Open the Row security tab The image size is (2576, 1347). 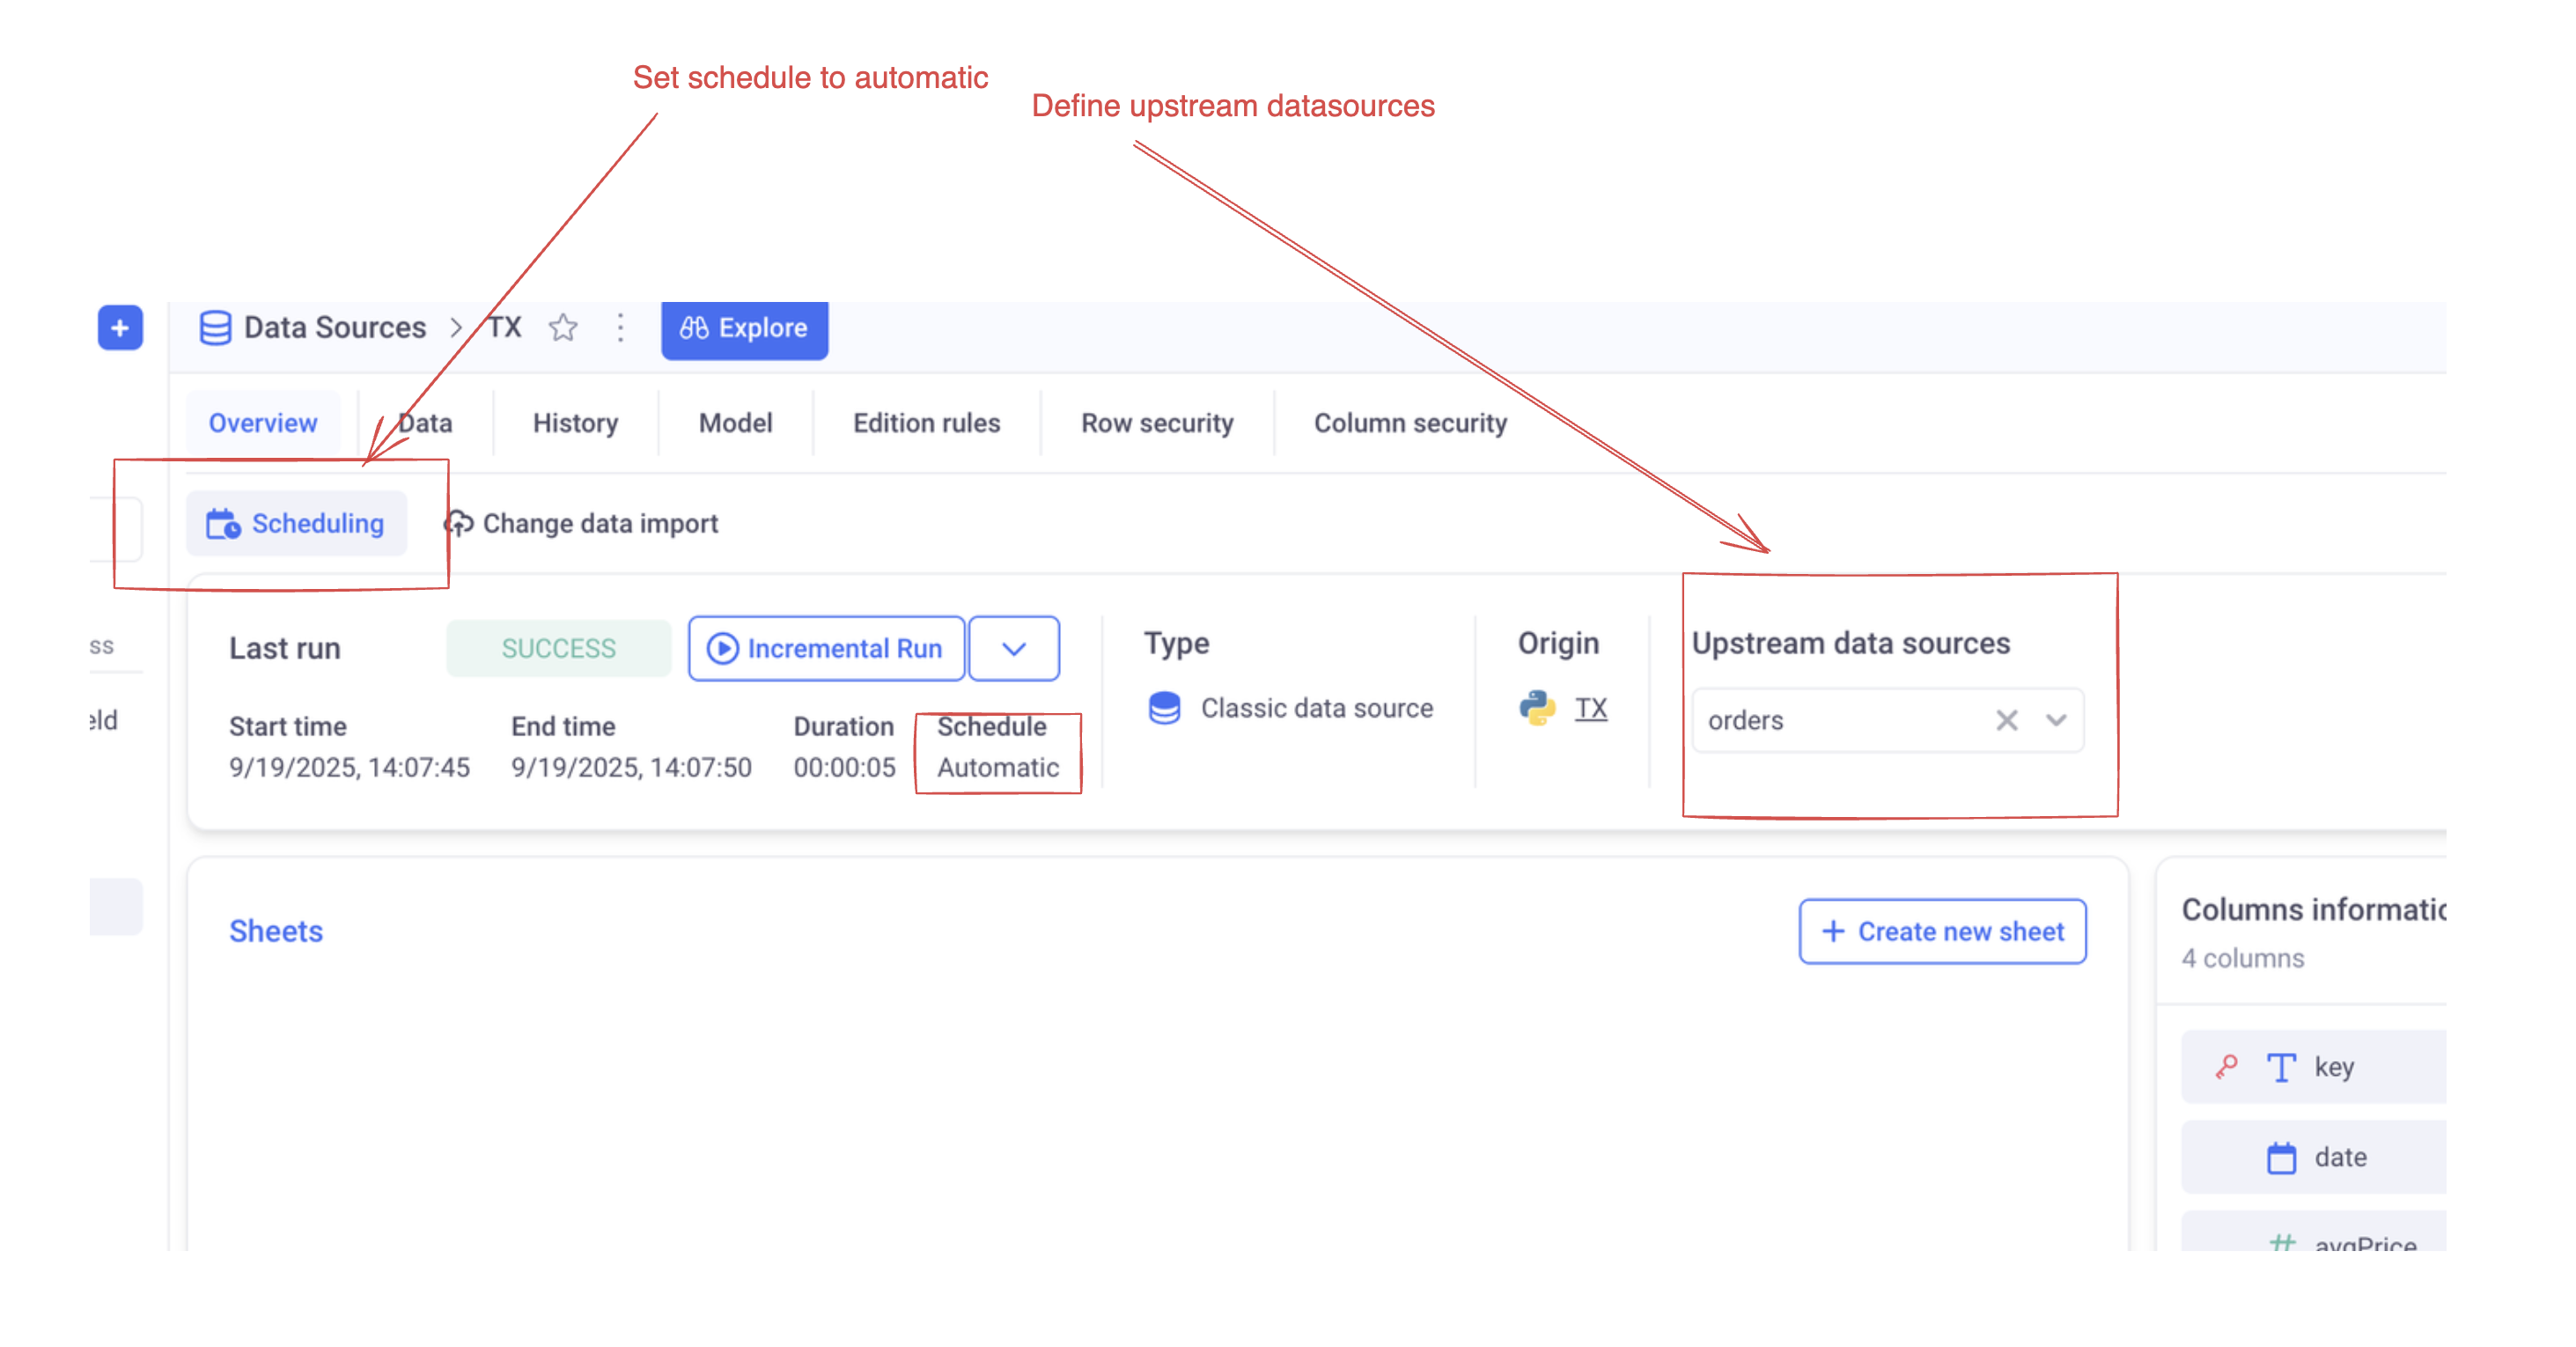1156,423
